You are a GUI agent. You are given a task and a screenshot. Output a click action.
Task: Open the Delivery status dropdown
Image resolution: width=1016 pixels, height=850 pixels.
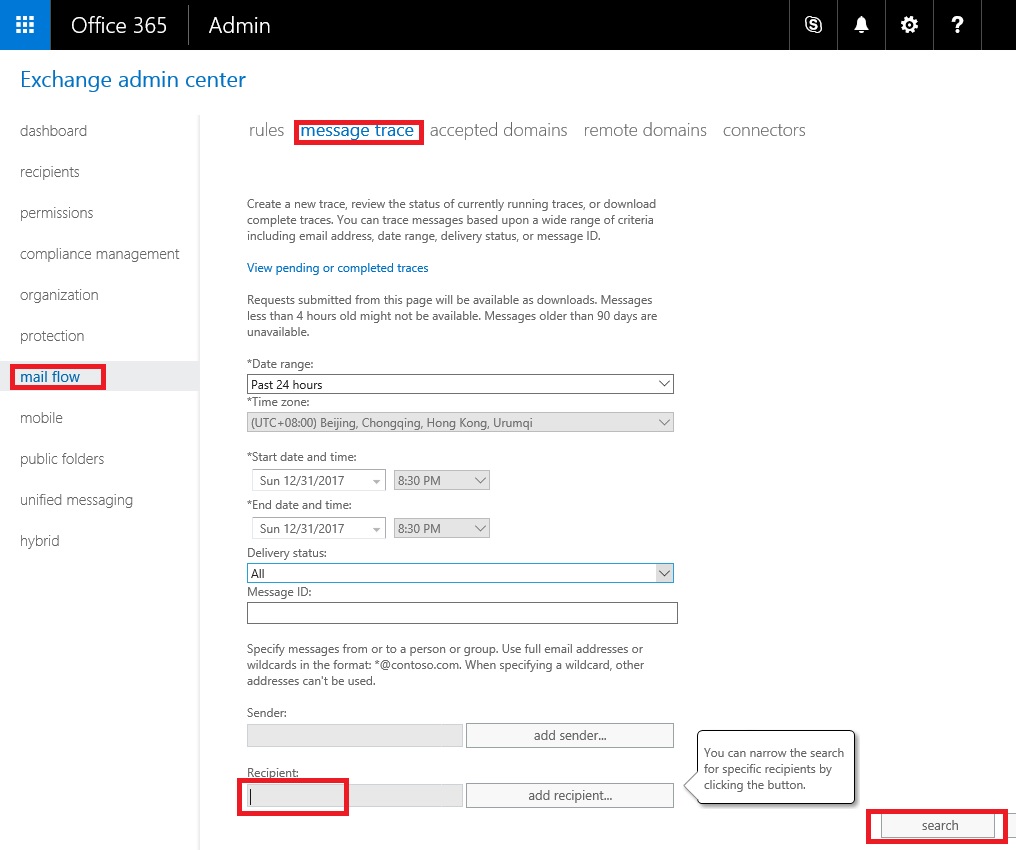(663, 572)
